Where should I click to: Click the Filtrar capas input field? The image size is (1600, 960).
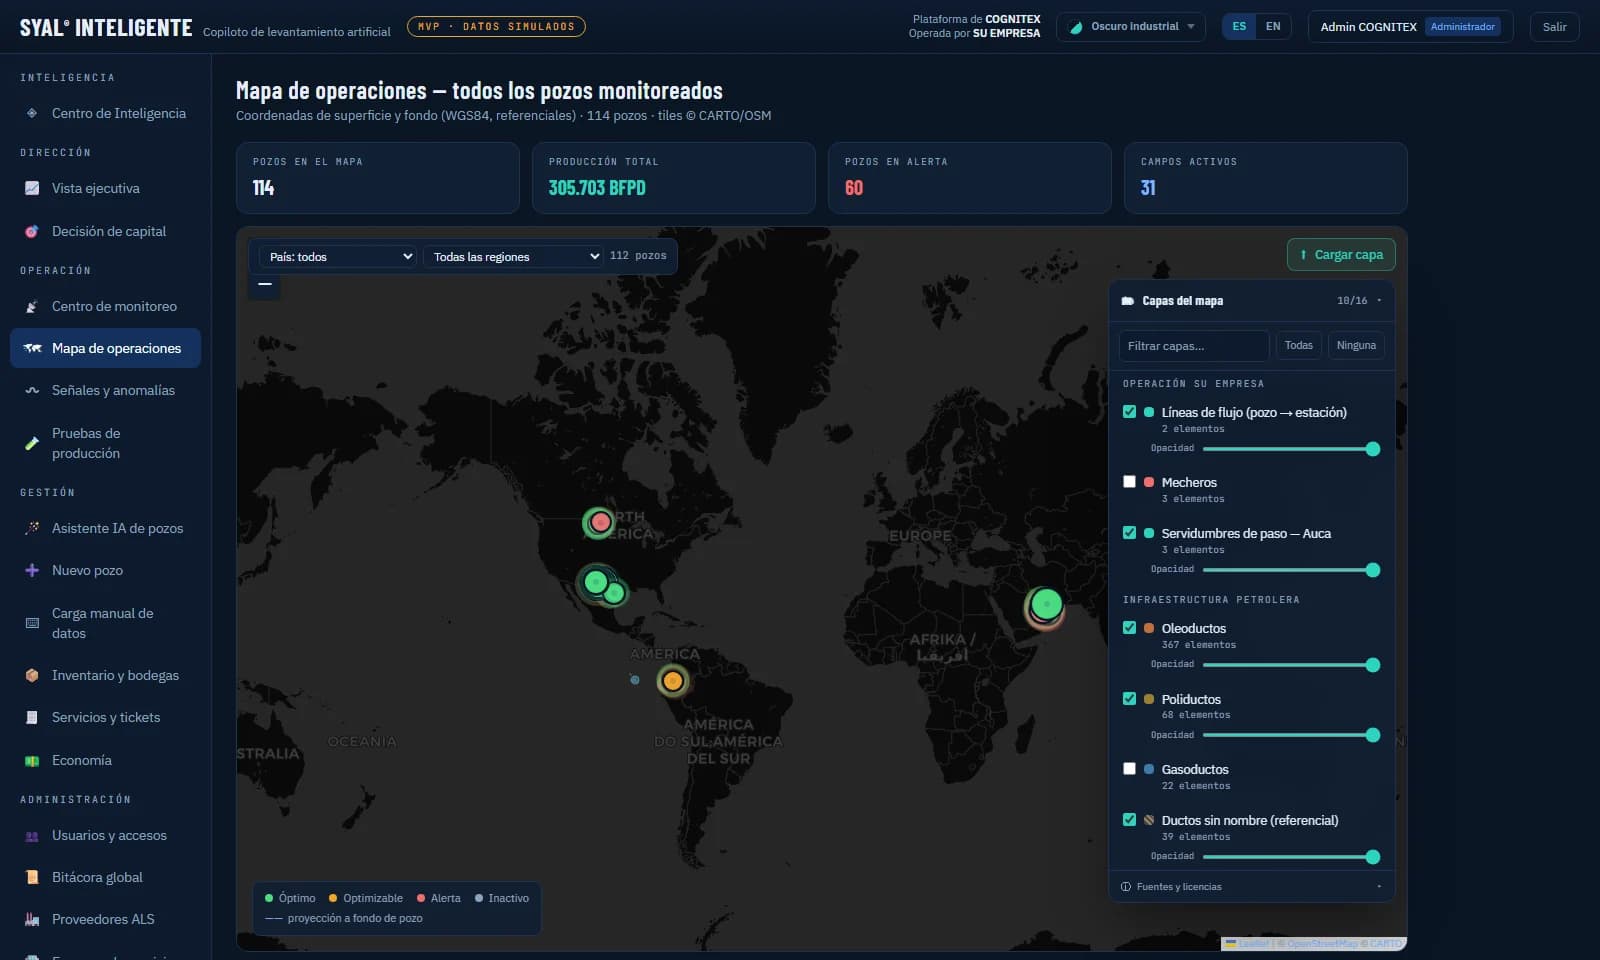click(x=1193, y=345)
